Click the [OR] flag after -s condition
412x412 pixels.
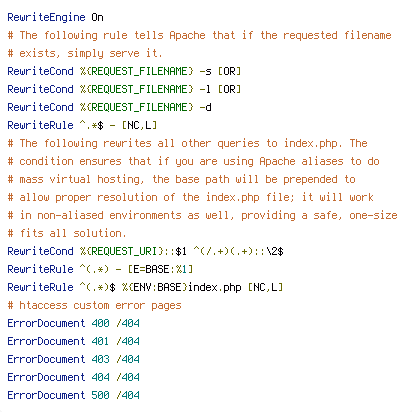point(229,71)
